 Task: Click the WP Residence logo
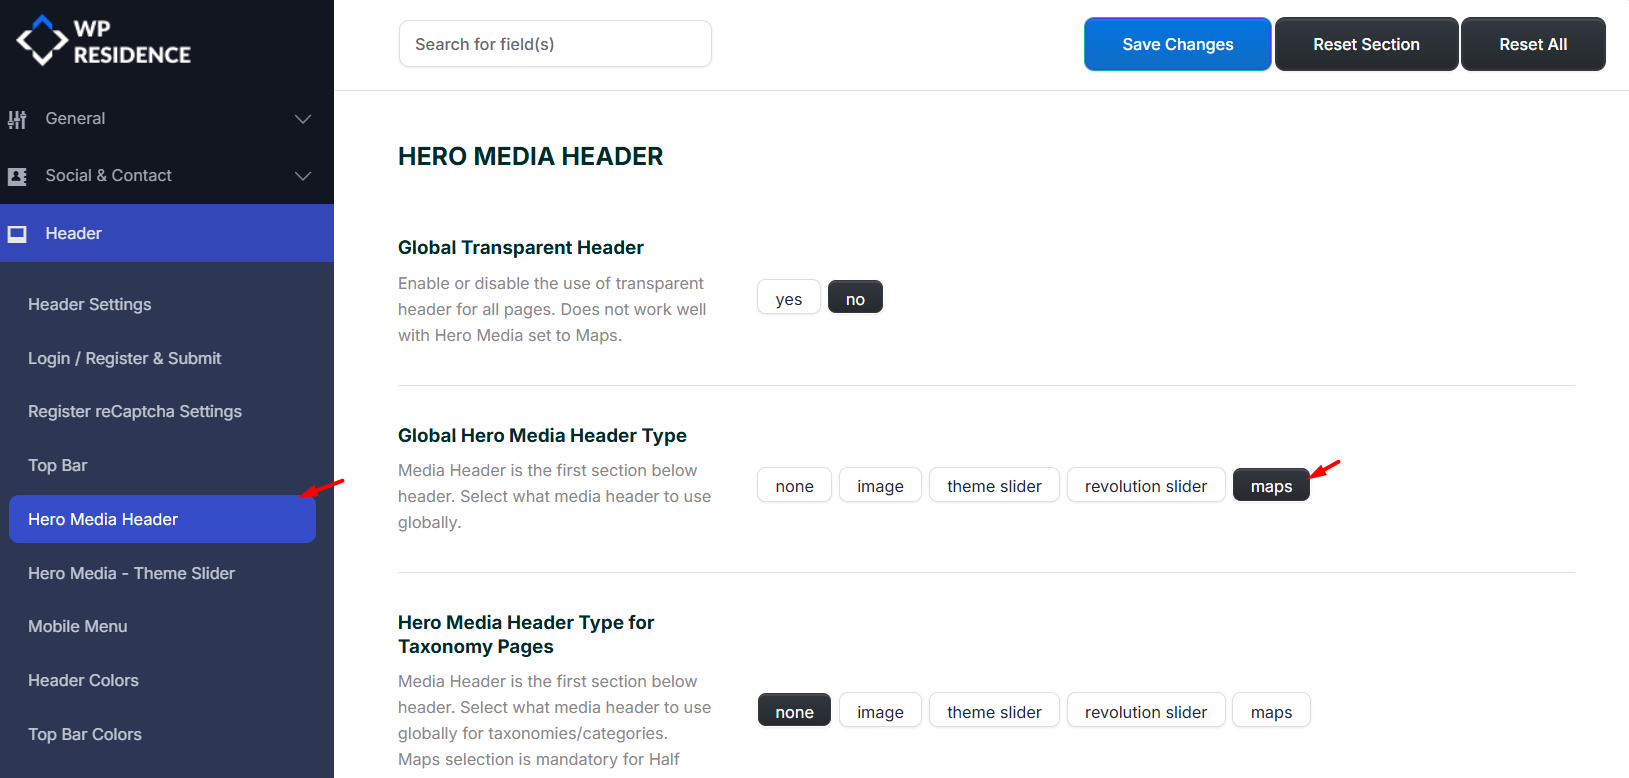point(104,42)
